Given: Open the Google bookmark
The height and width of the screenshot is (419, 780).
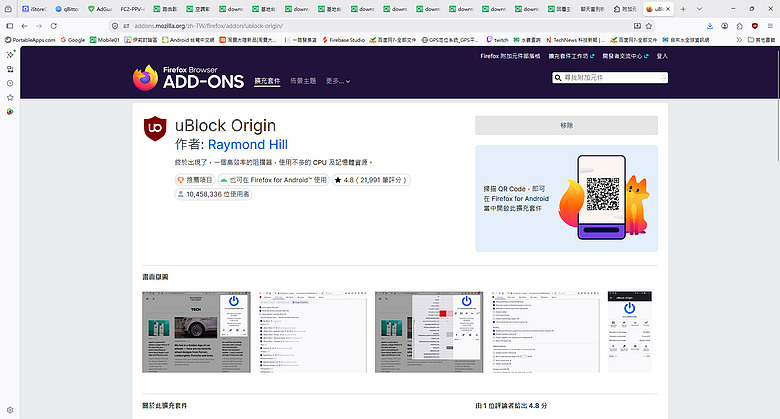Looking at the screenshot, I should [73, 40].
